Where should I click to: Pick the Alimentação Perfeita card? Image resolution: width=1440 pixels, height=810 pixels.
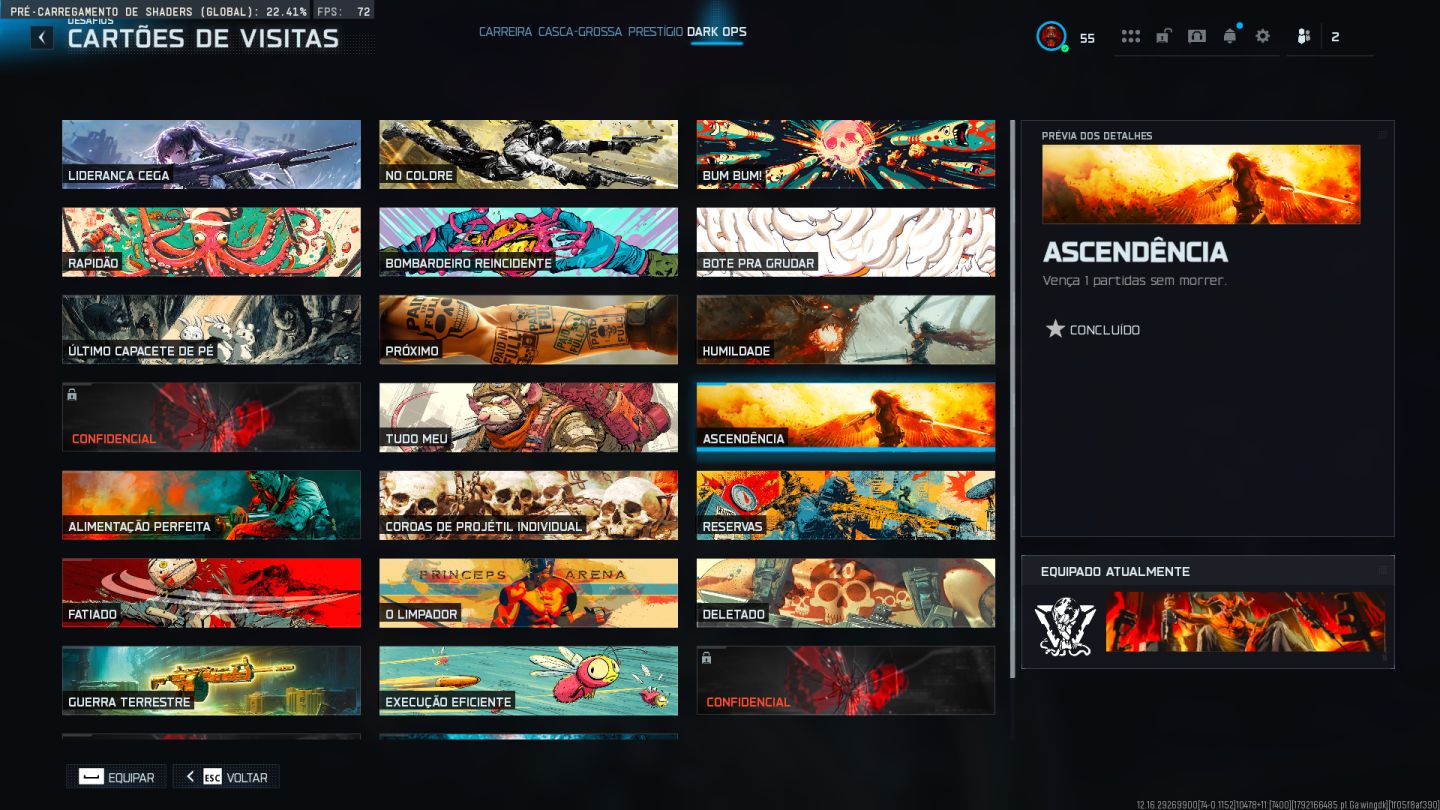point(211,505)
